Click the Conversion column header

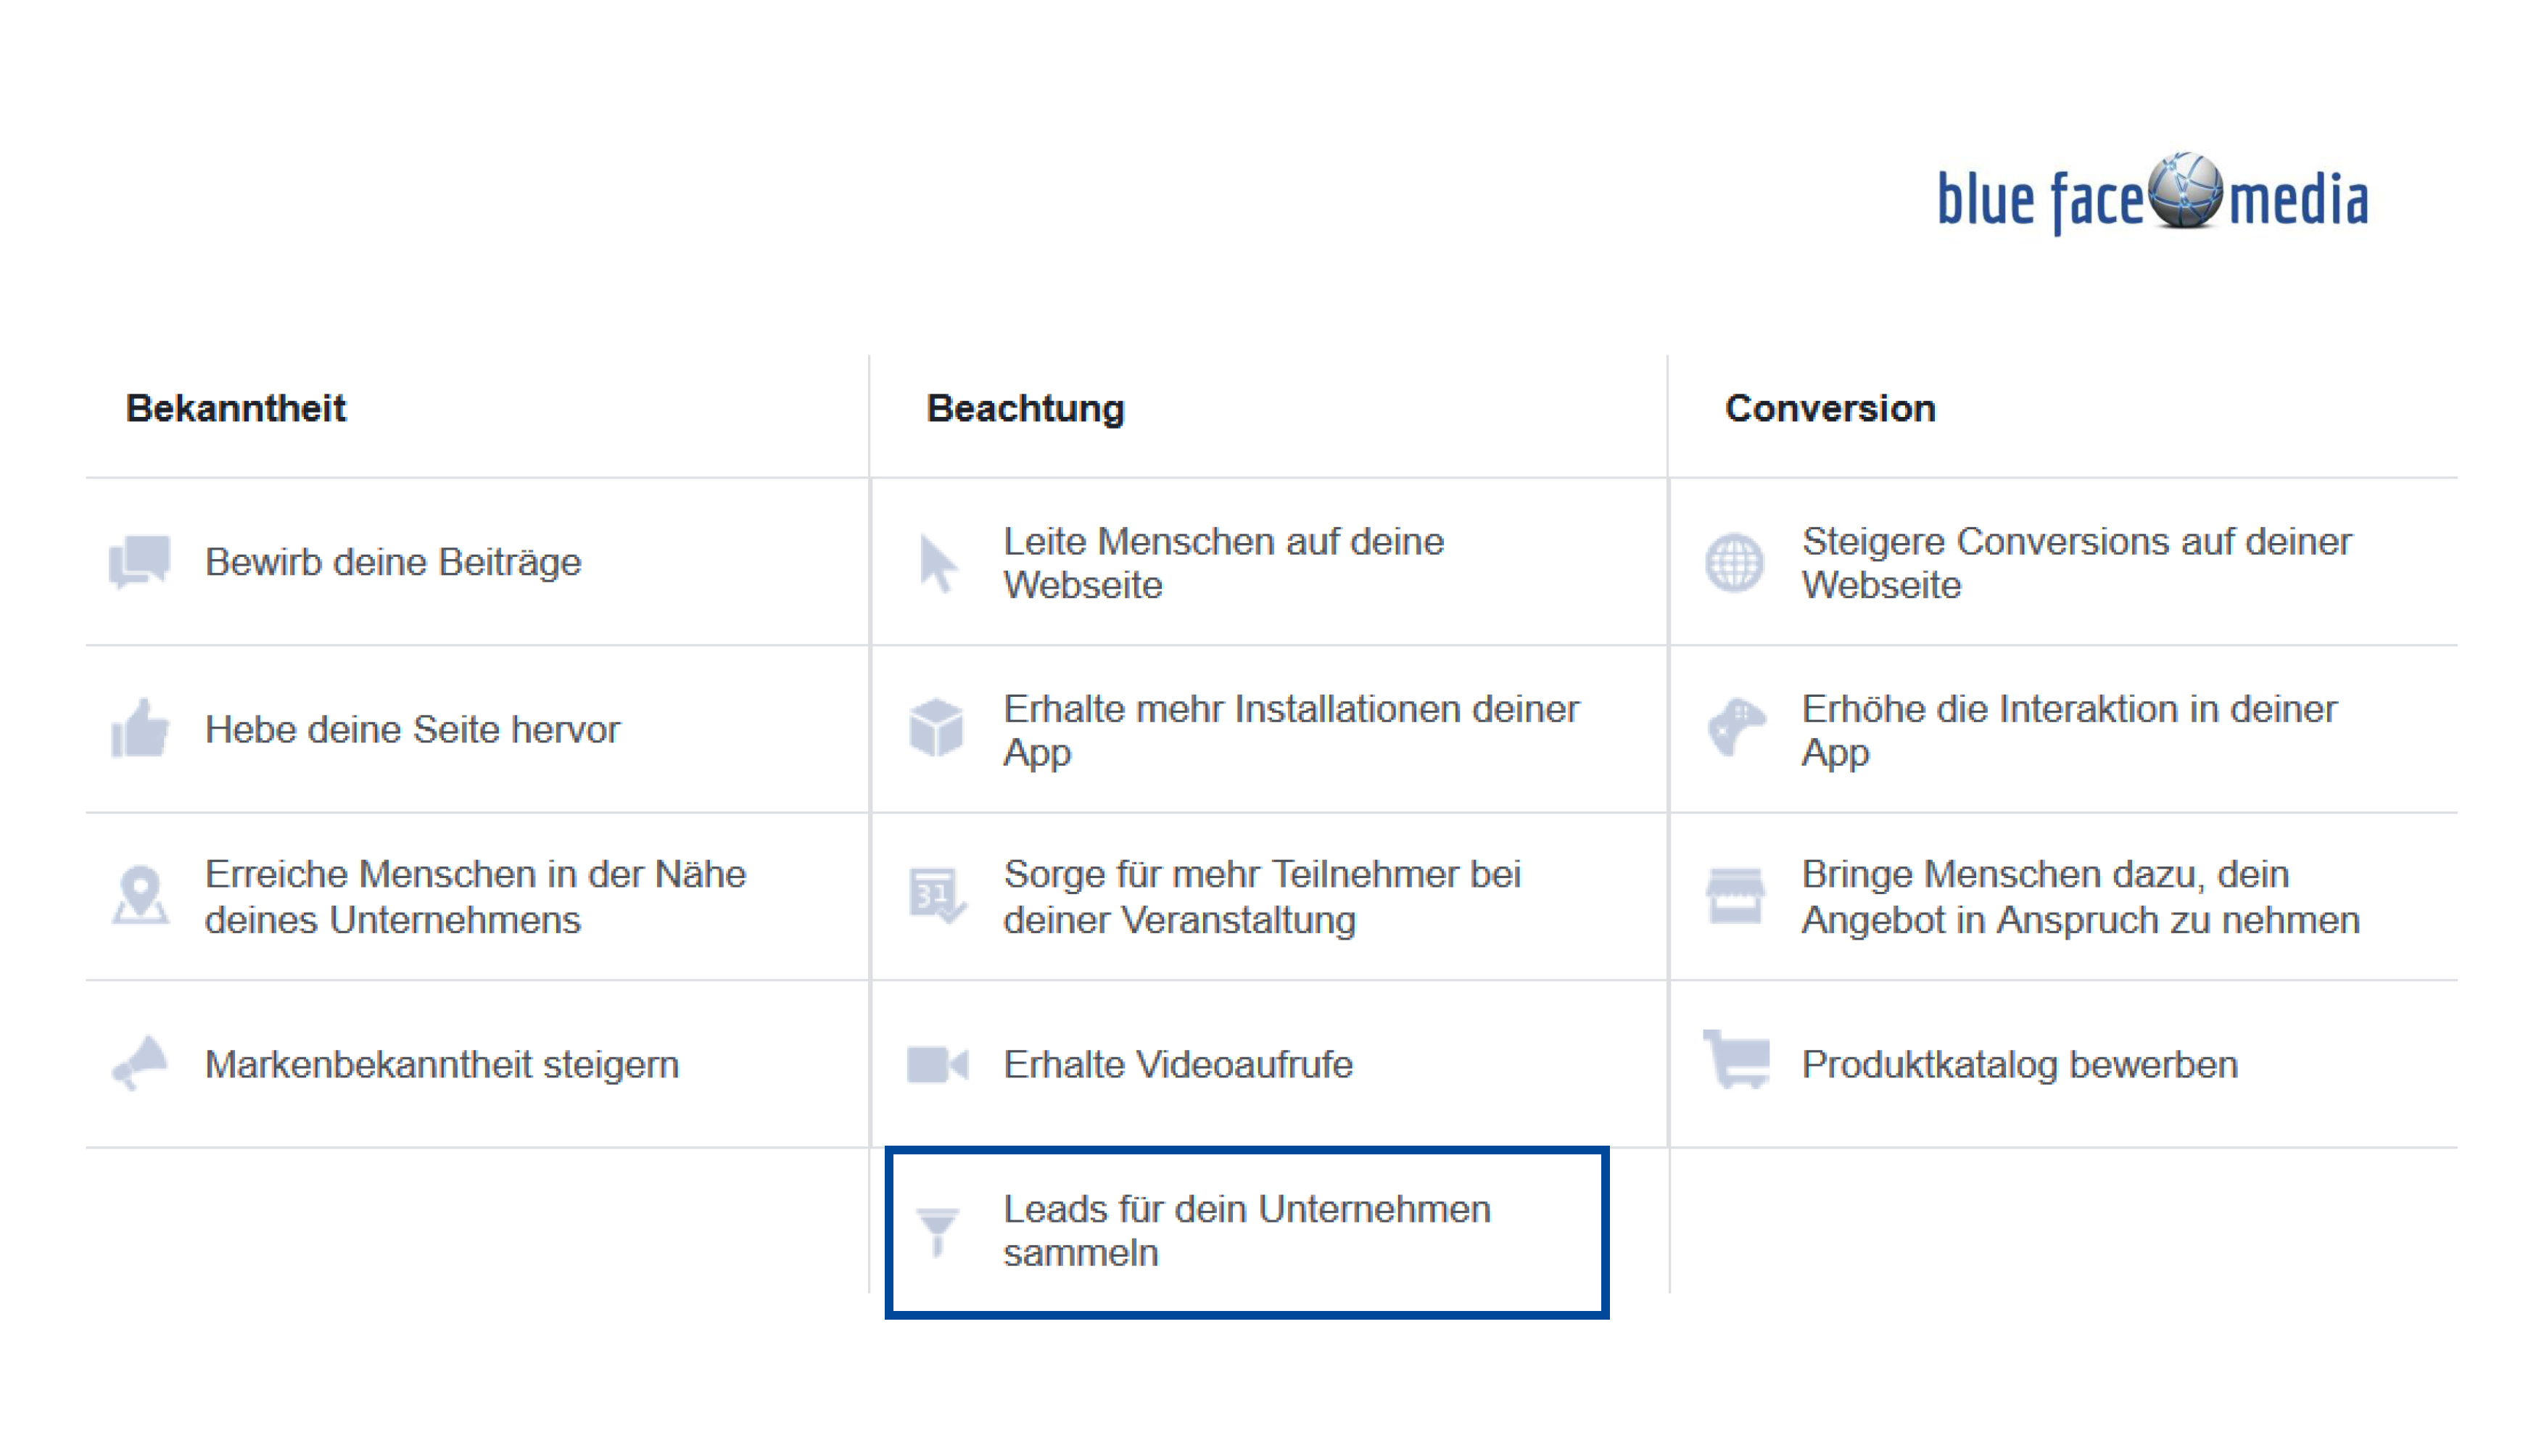click(x=1830, y=408)
